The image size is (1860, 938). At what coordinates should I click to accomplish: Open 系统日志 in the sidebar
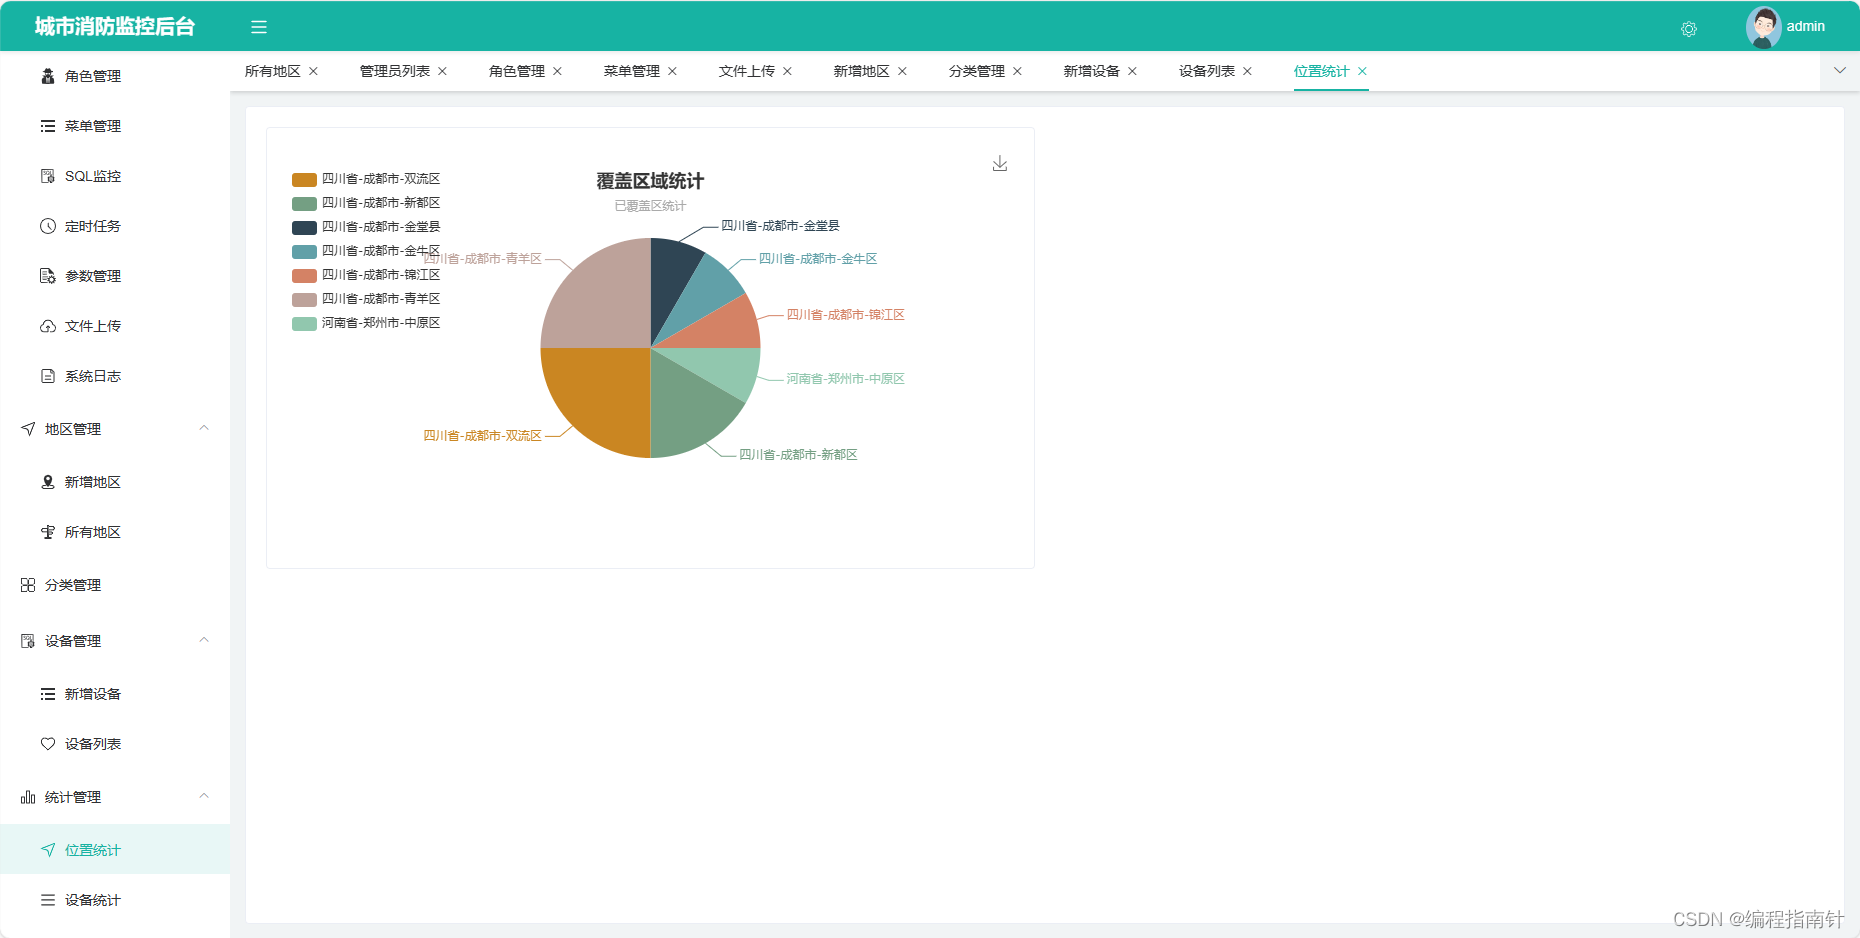click(115, 376)
